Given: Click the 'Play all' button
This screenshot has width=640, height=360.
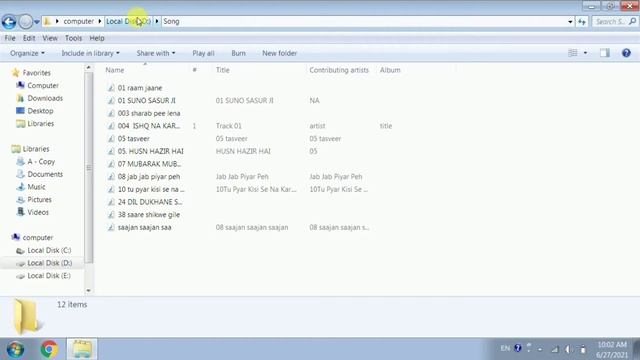Looking at the screenshot, I should tap(203, 53).
